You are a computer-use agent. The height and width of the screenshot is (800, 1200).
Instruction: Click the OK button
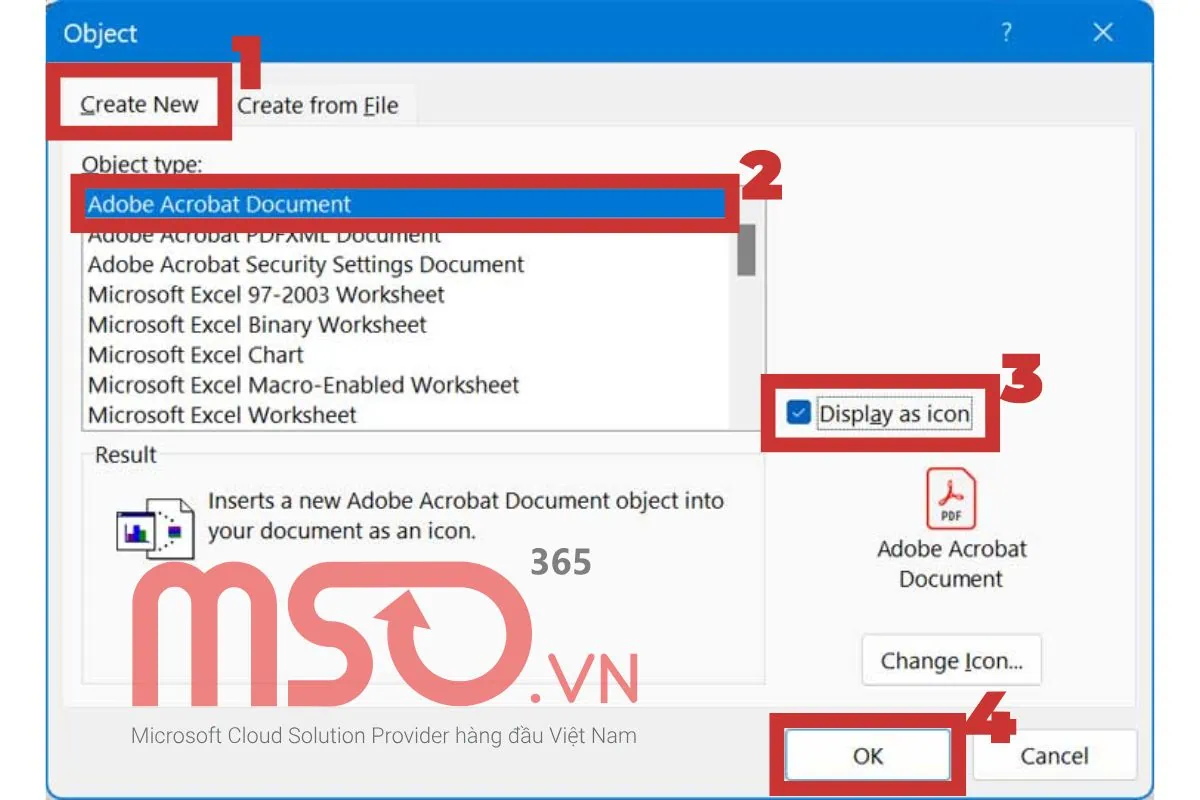point(868,756)
